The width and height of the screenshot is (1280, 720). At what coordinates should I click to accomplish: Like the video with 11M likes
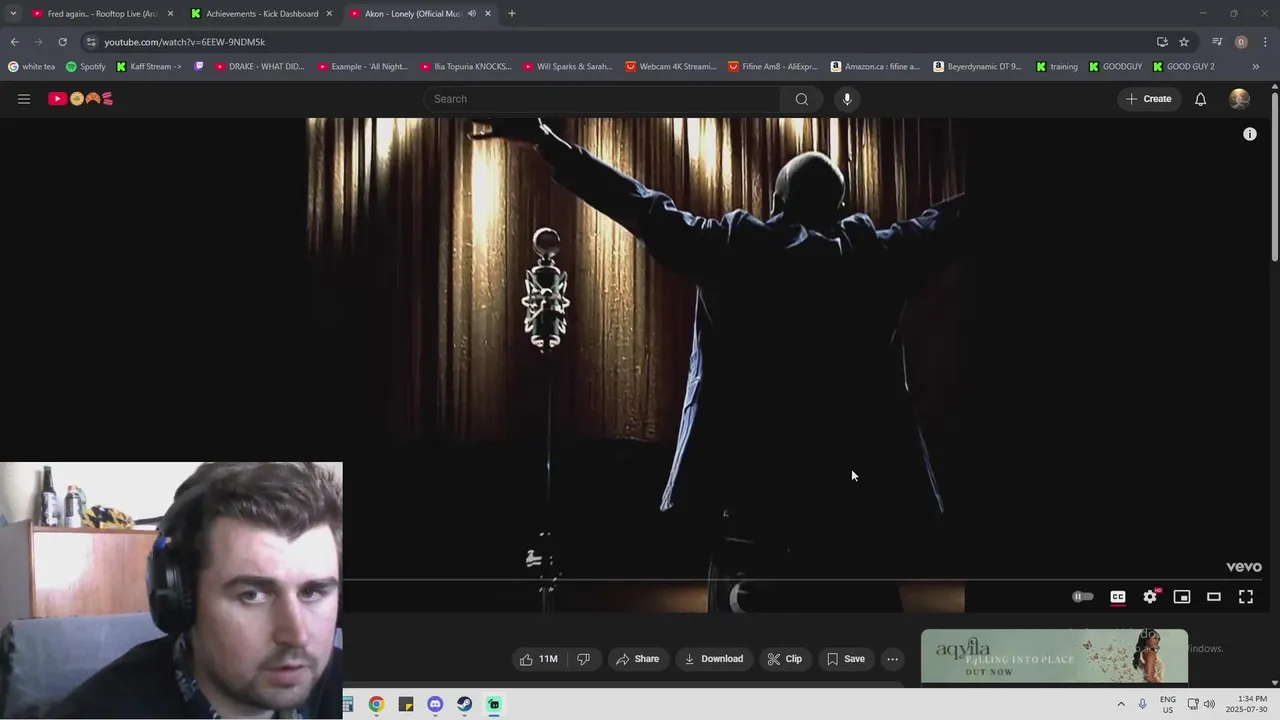(538, 659)
